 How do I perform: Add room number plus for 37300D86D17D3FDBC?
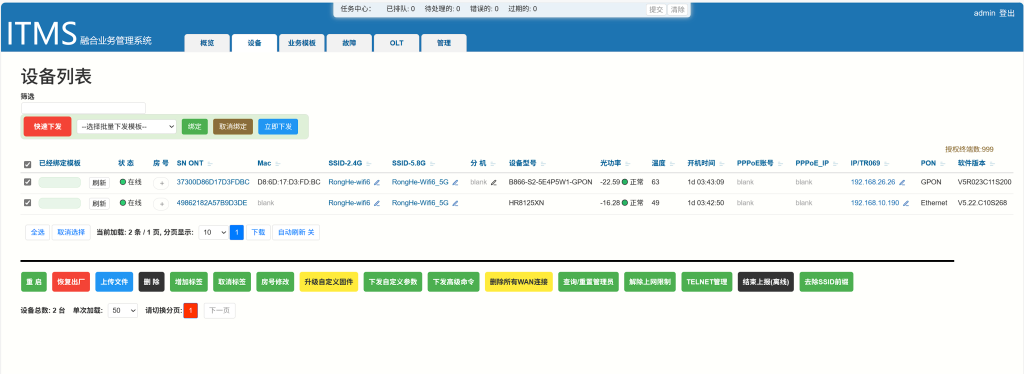pos(161,183)
